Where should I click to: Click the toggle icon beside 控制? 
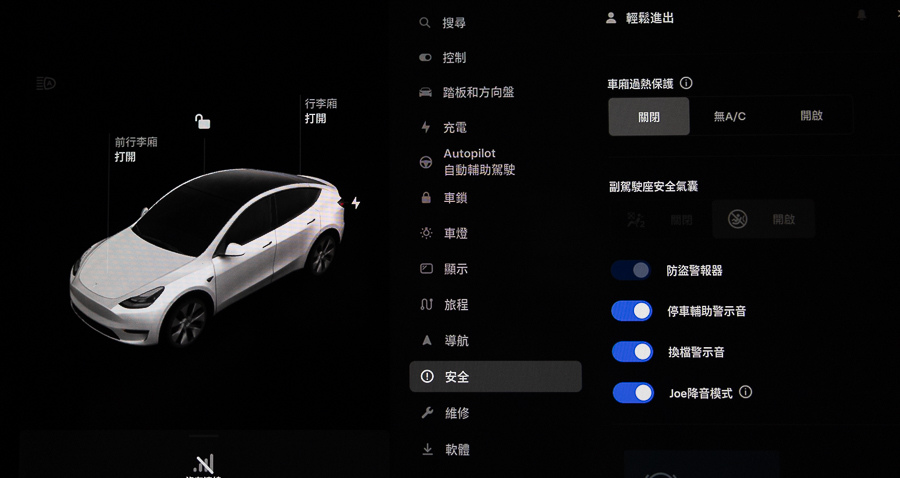tap(425, 57)
